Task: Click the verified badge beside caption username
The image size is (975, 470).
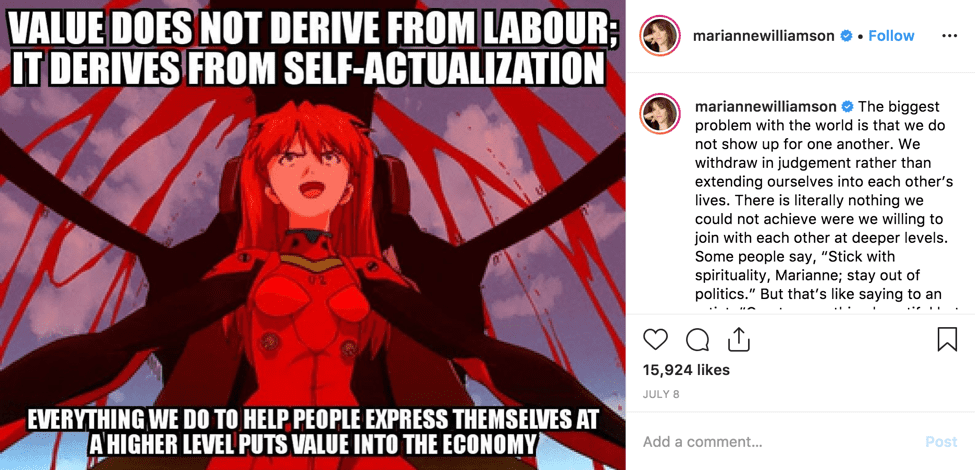Action: (848, 106)
